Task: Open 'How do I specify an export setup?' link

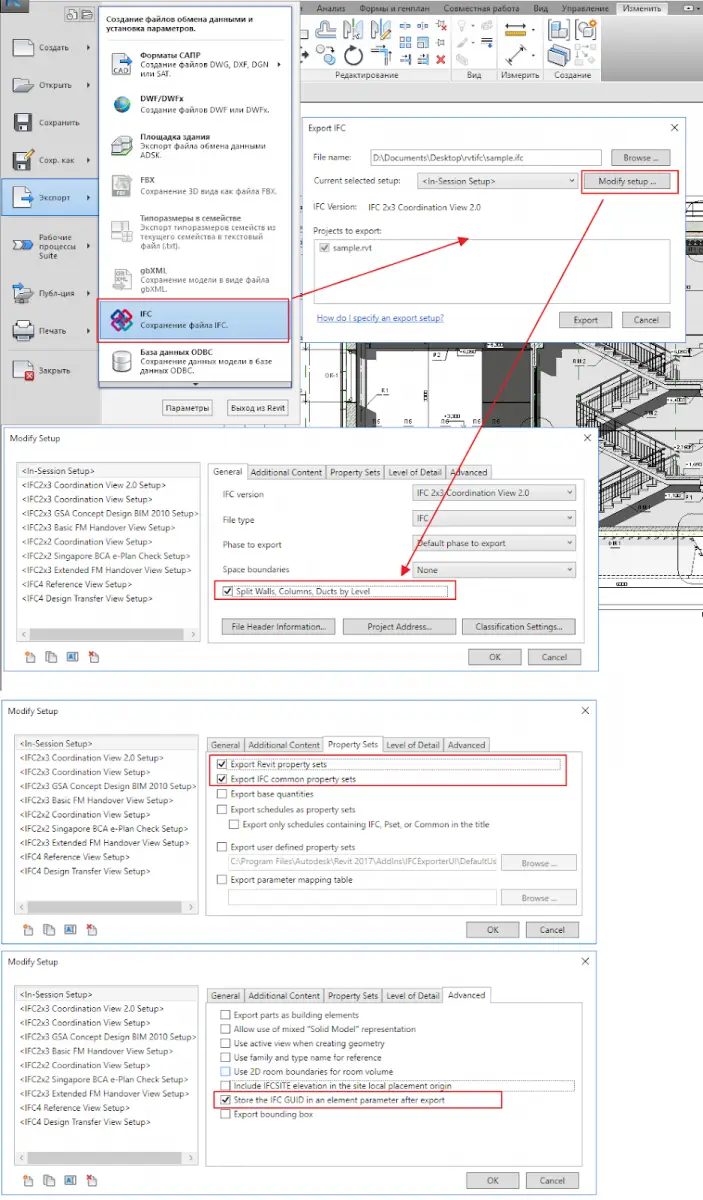Action: click(380, 319)
